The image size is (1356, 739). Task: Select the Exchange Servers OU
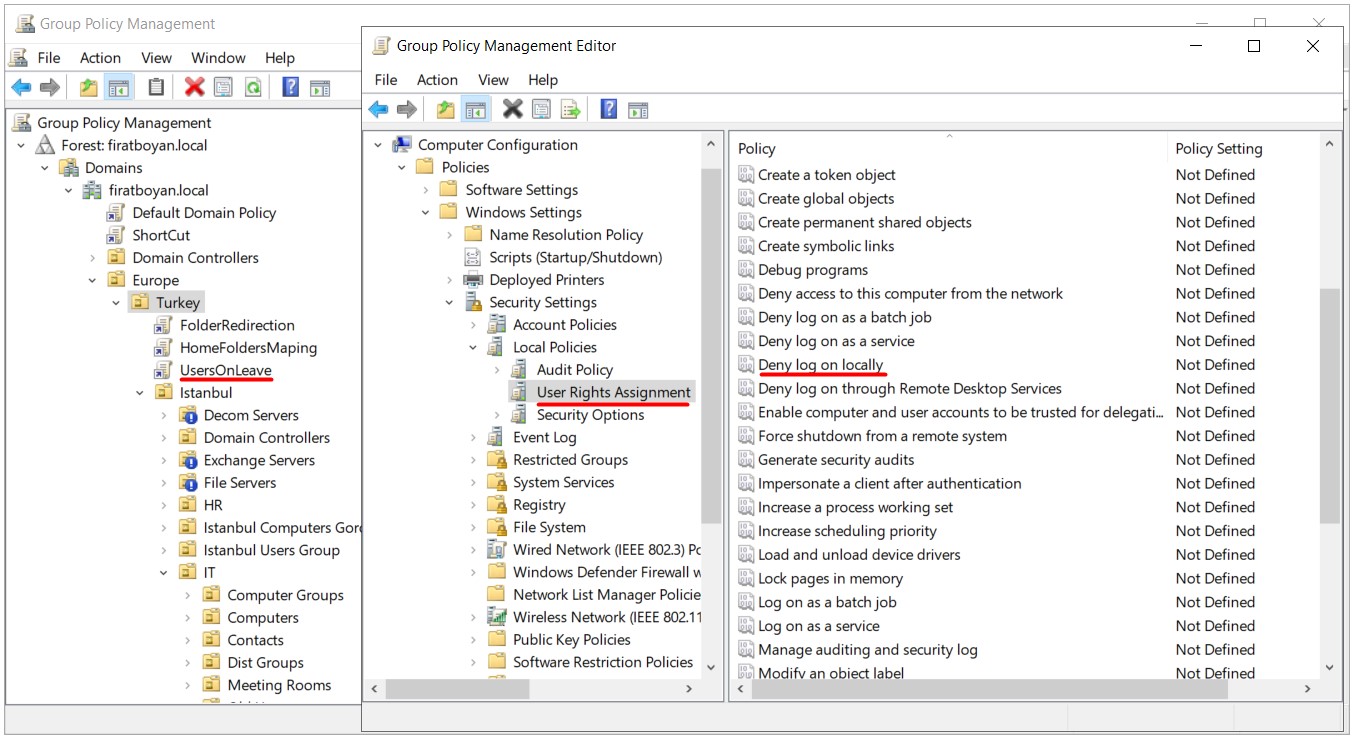pos(259,460)
